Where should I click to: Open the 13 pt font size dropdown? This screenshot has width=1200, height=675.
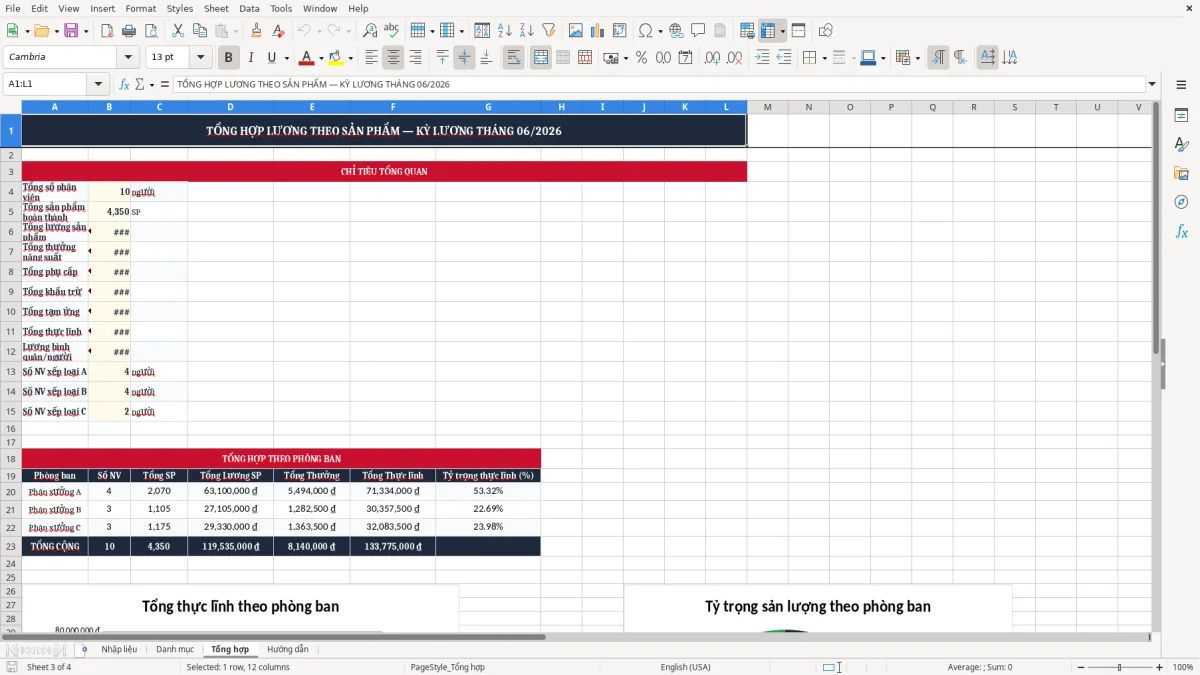[x=201, y=58]
